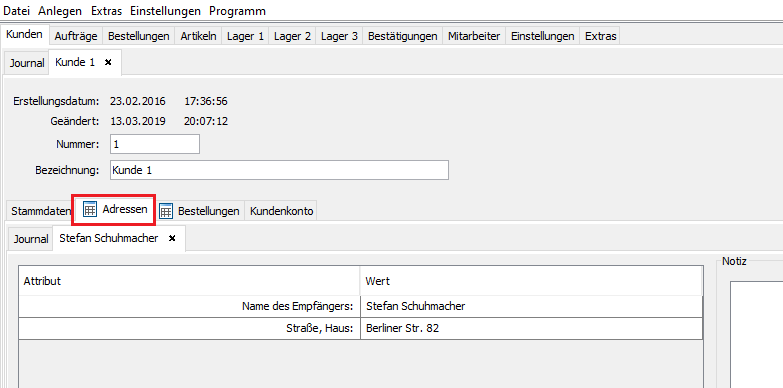The height and width of the screenshot is (388, 783).
Task: Click the modified time 20:07:12
Action: 206,121
